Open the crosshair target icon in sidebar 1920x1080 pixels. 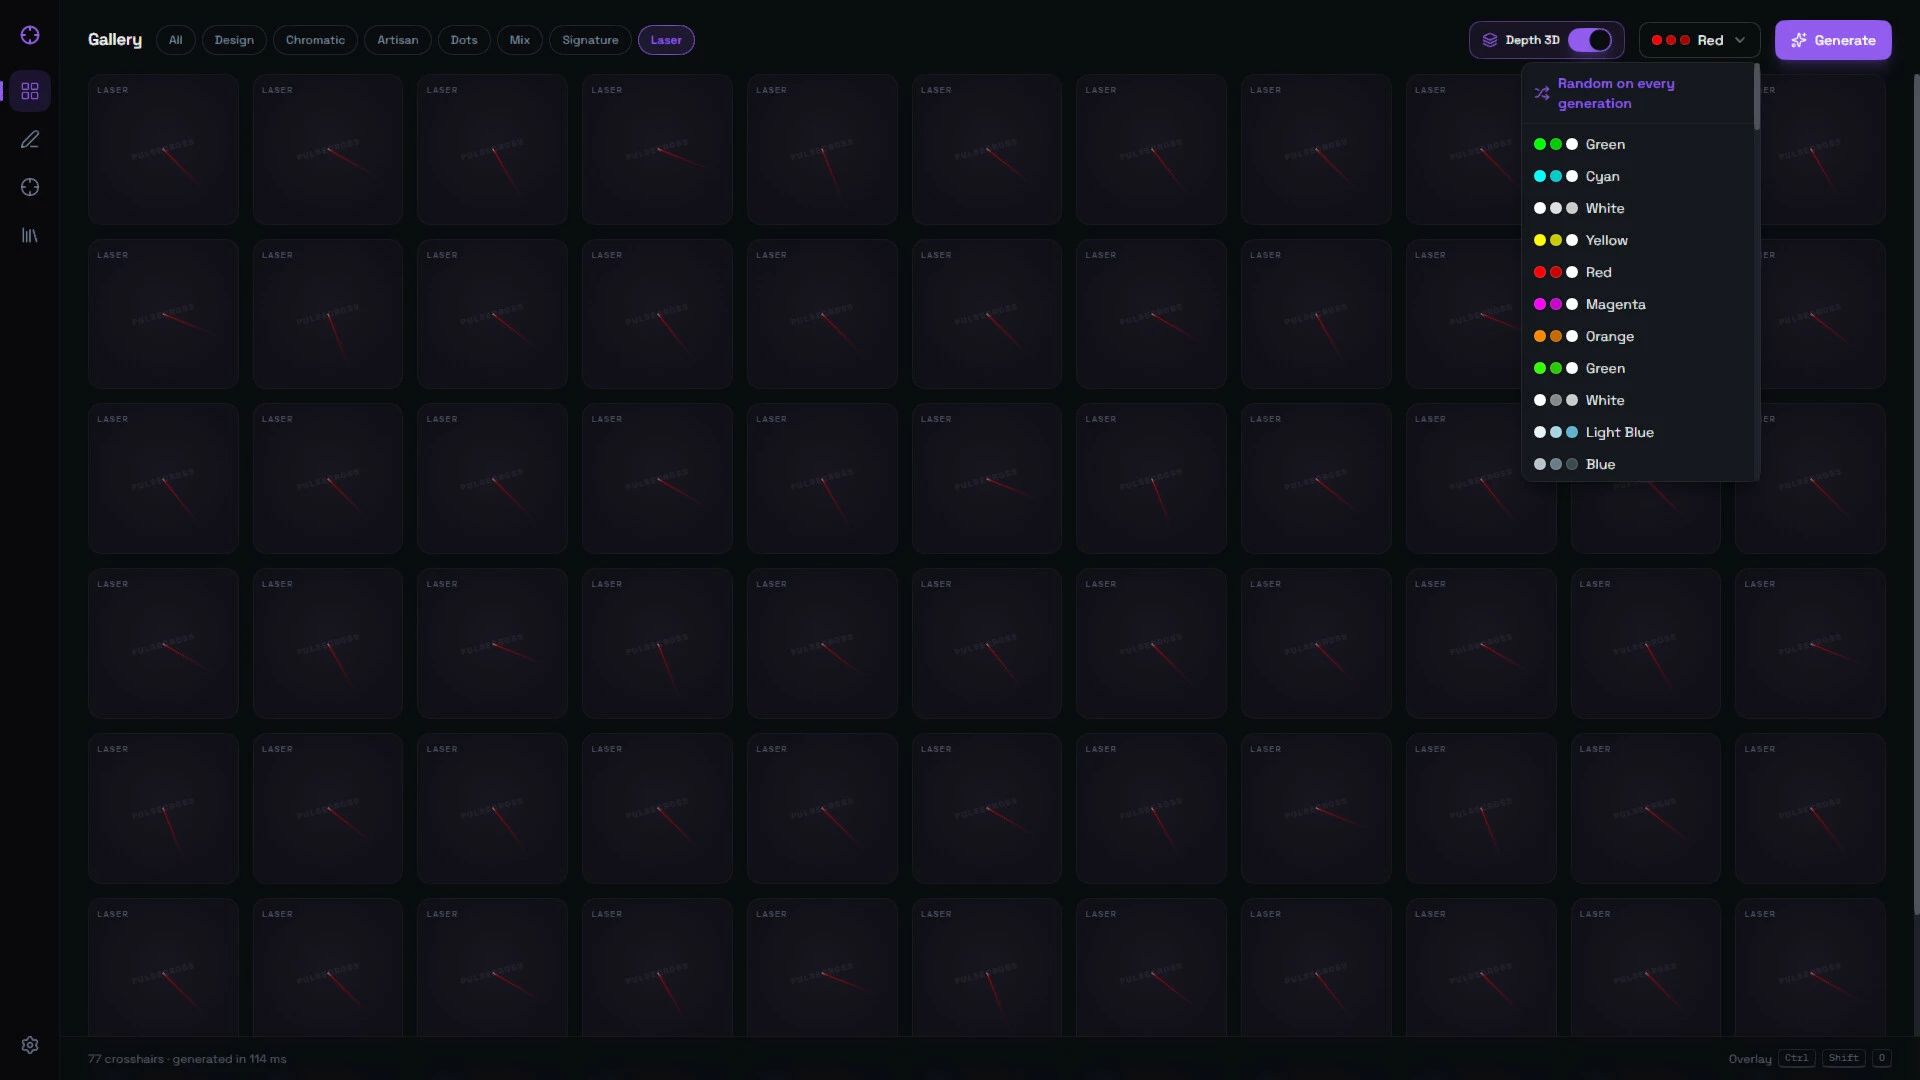point(30,187)
